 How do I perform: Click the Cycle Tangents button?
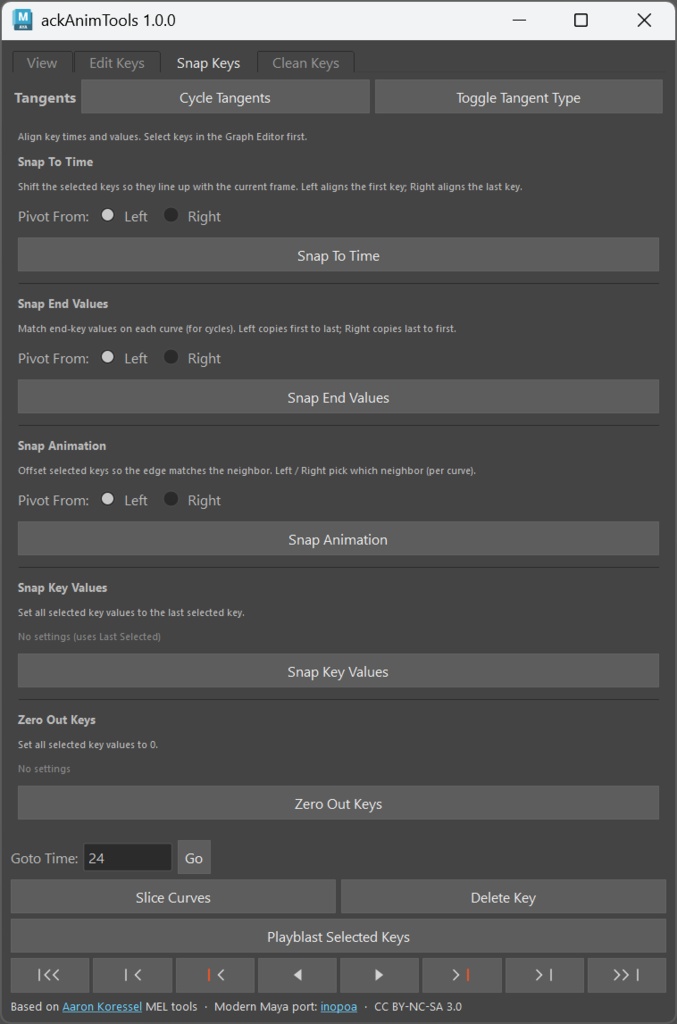click(225, 97)
